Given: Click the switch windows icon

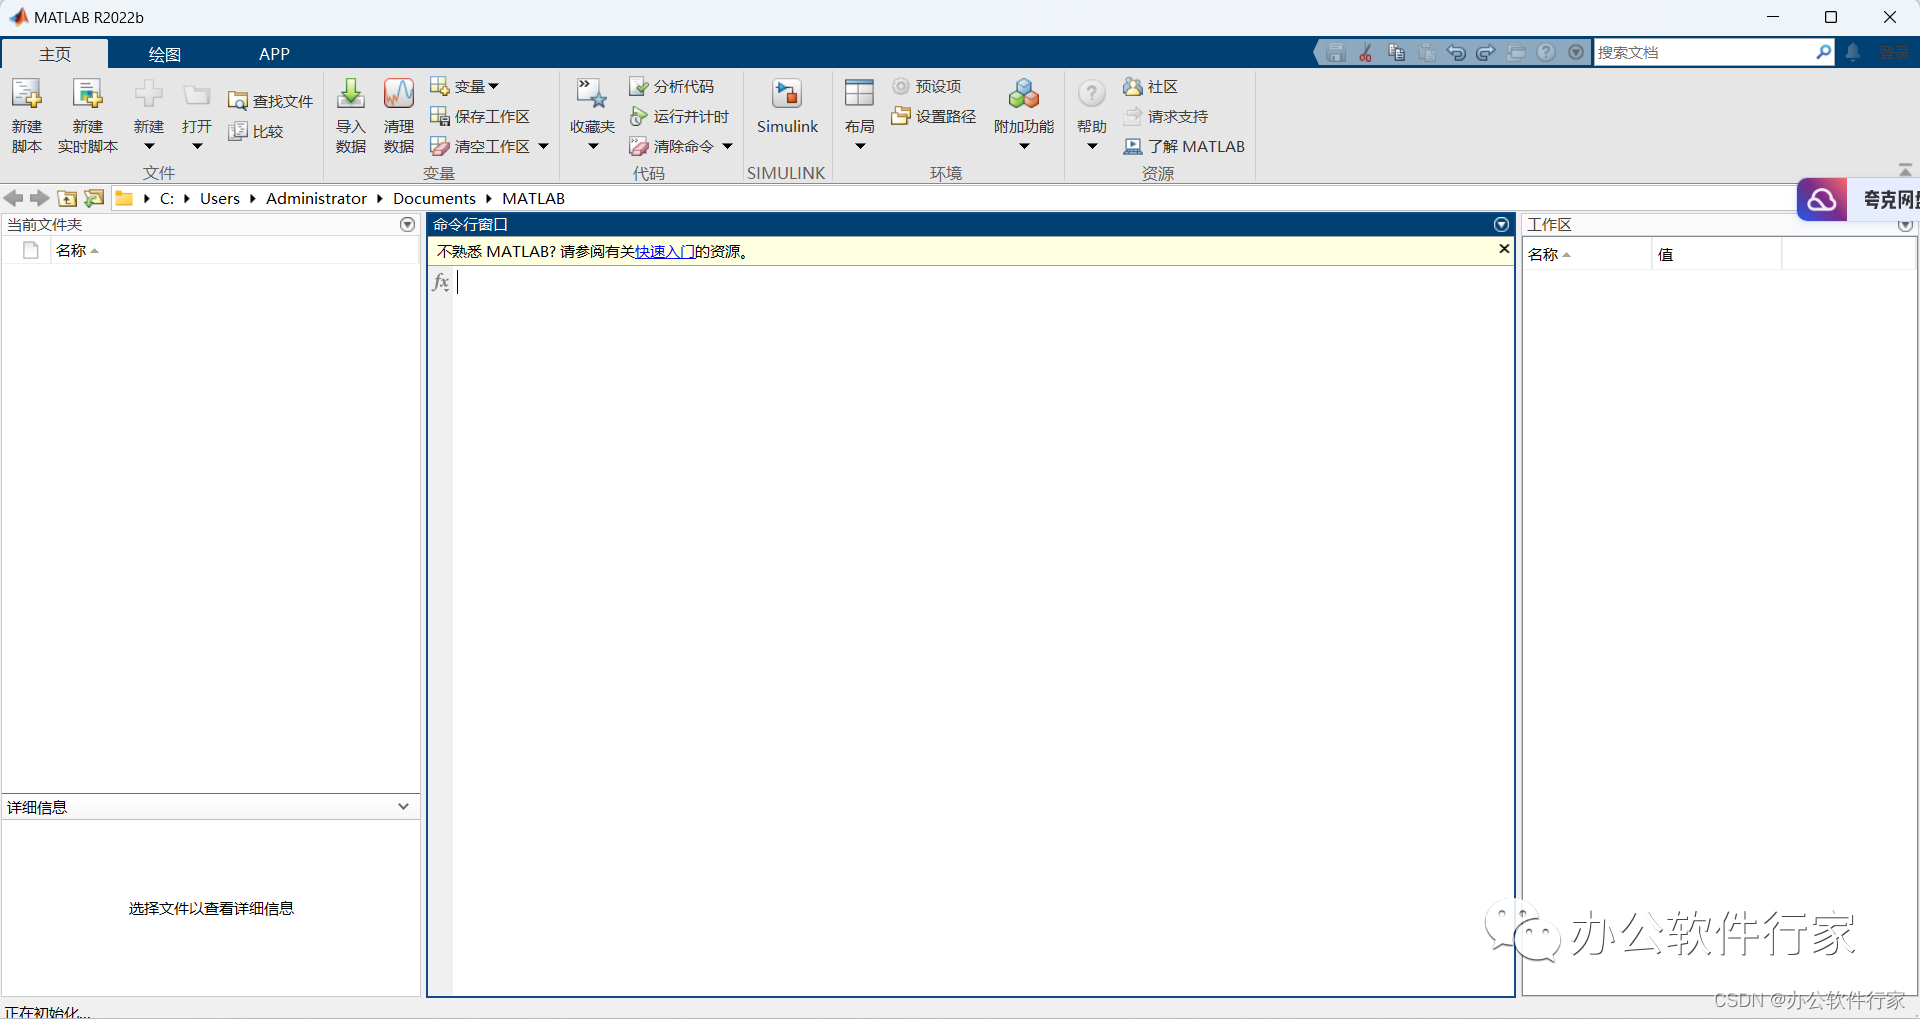Looking at the screenshot, I should 1516,52.
